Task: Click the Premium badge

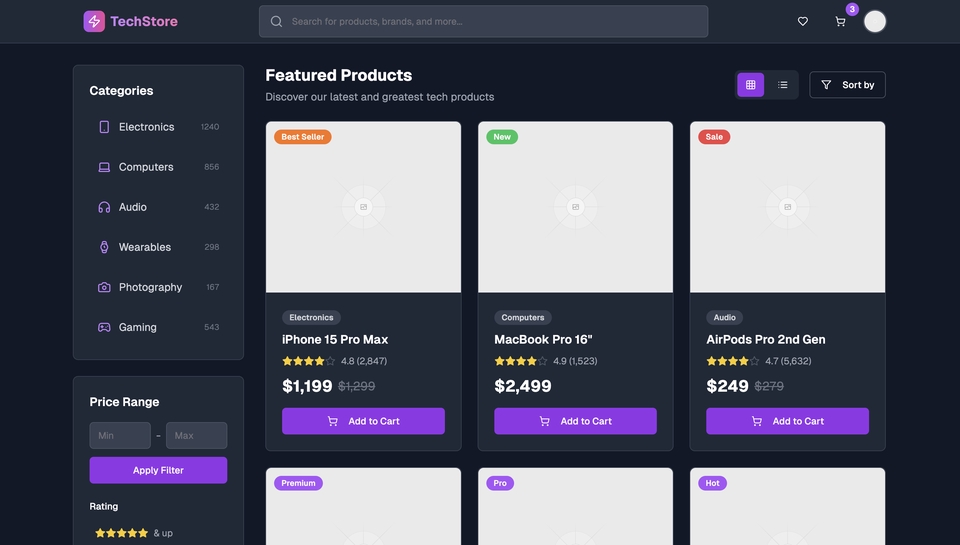Action: coord(298,483)
